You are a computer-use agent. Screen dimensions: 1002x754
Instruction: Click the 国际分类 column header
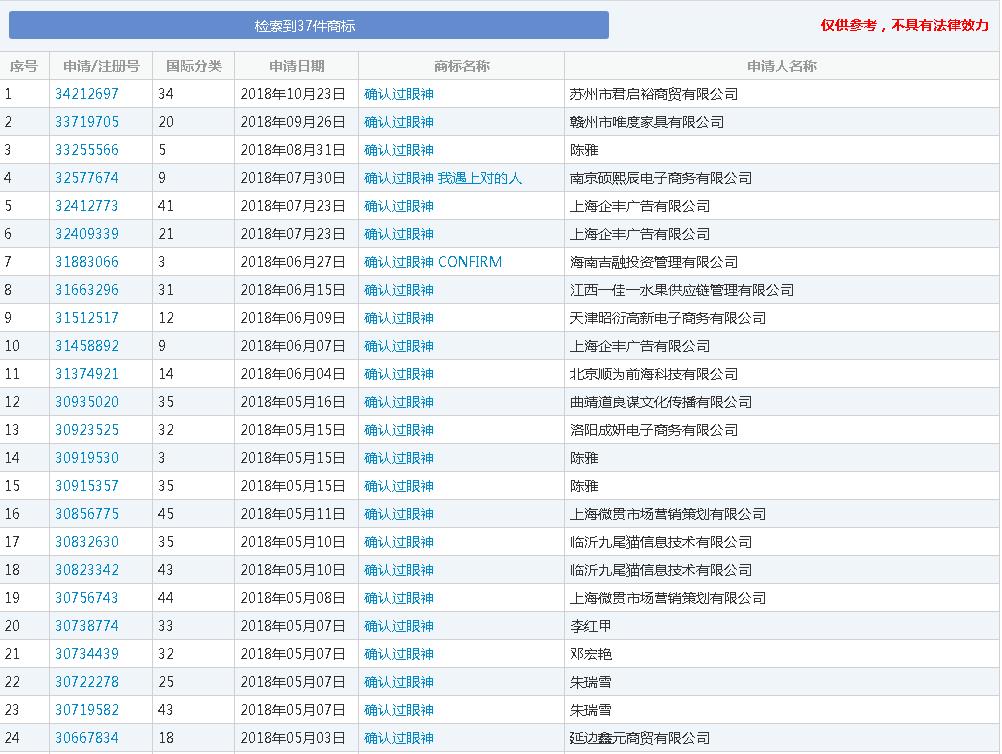tap(194, 66)
